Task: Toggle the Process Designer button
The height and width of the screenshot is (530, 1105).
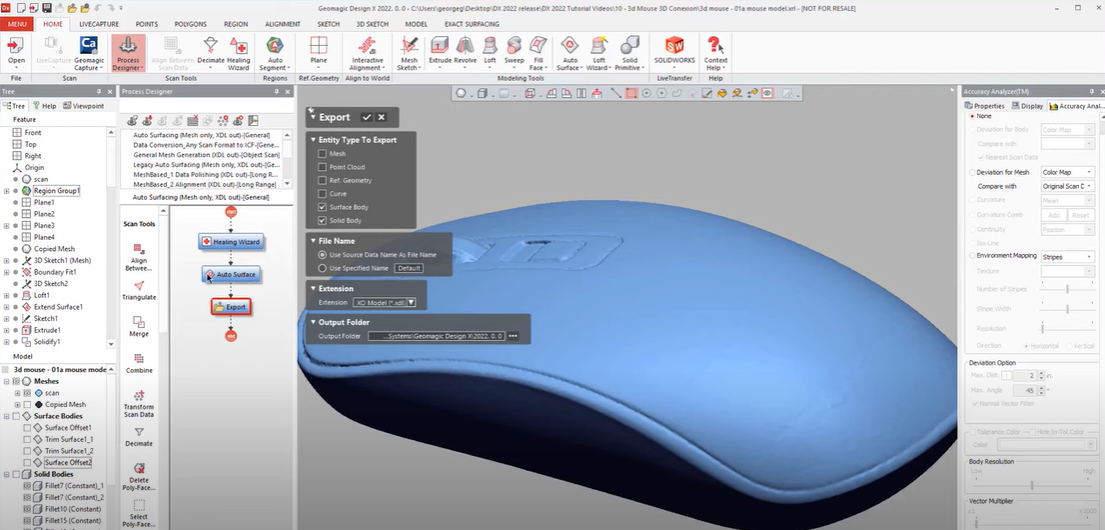Action: pos(128,53)
